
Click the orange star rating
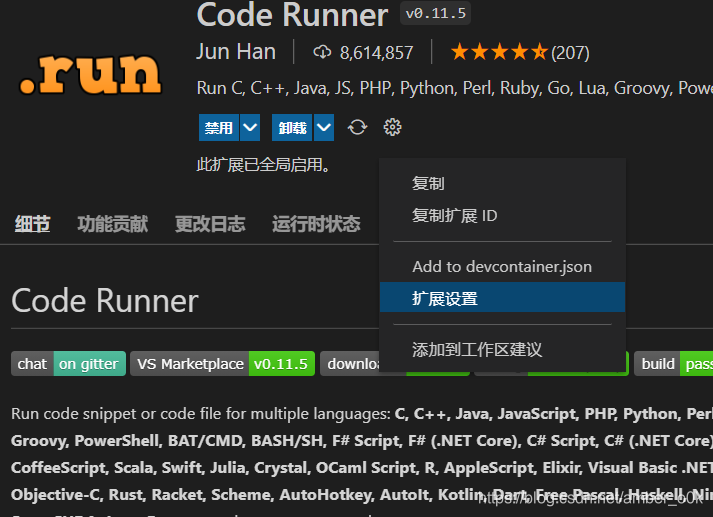click(x=499, y=52)
